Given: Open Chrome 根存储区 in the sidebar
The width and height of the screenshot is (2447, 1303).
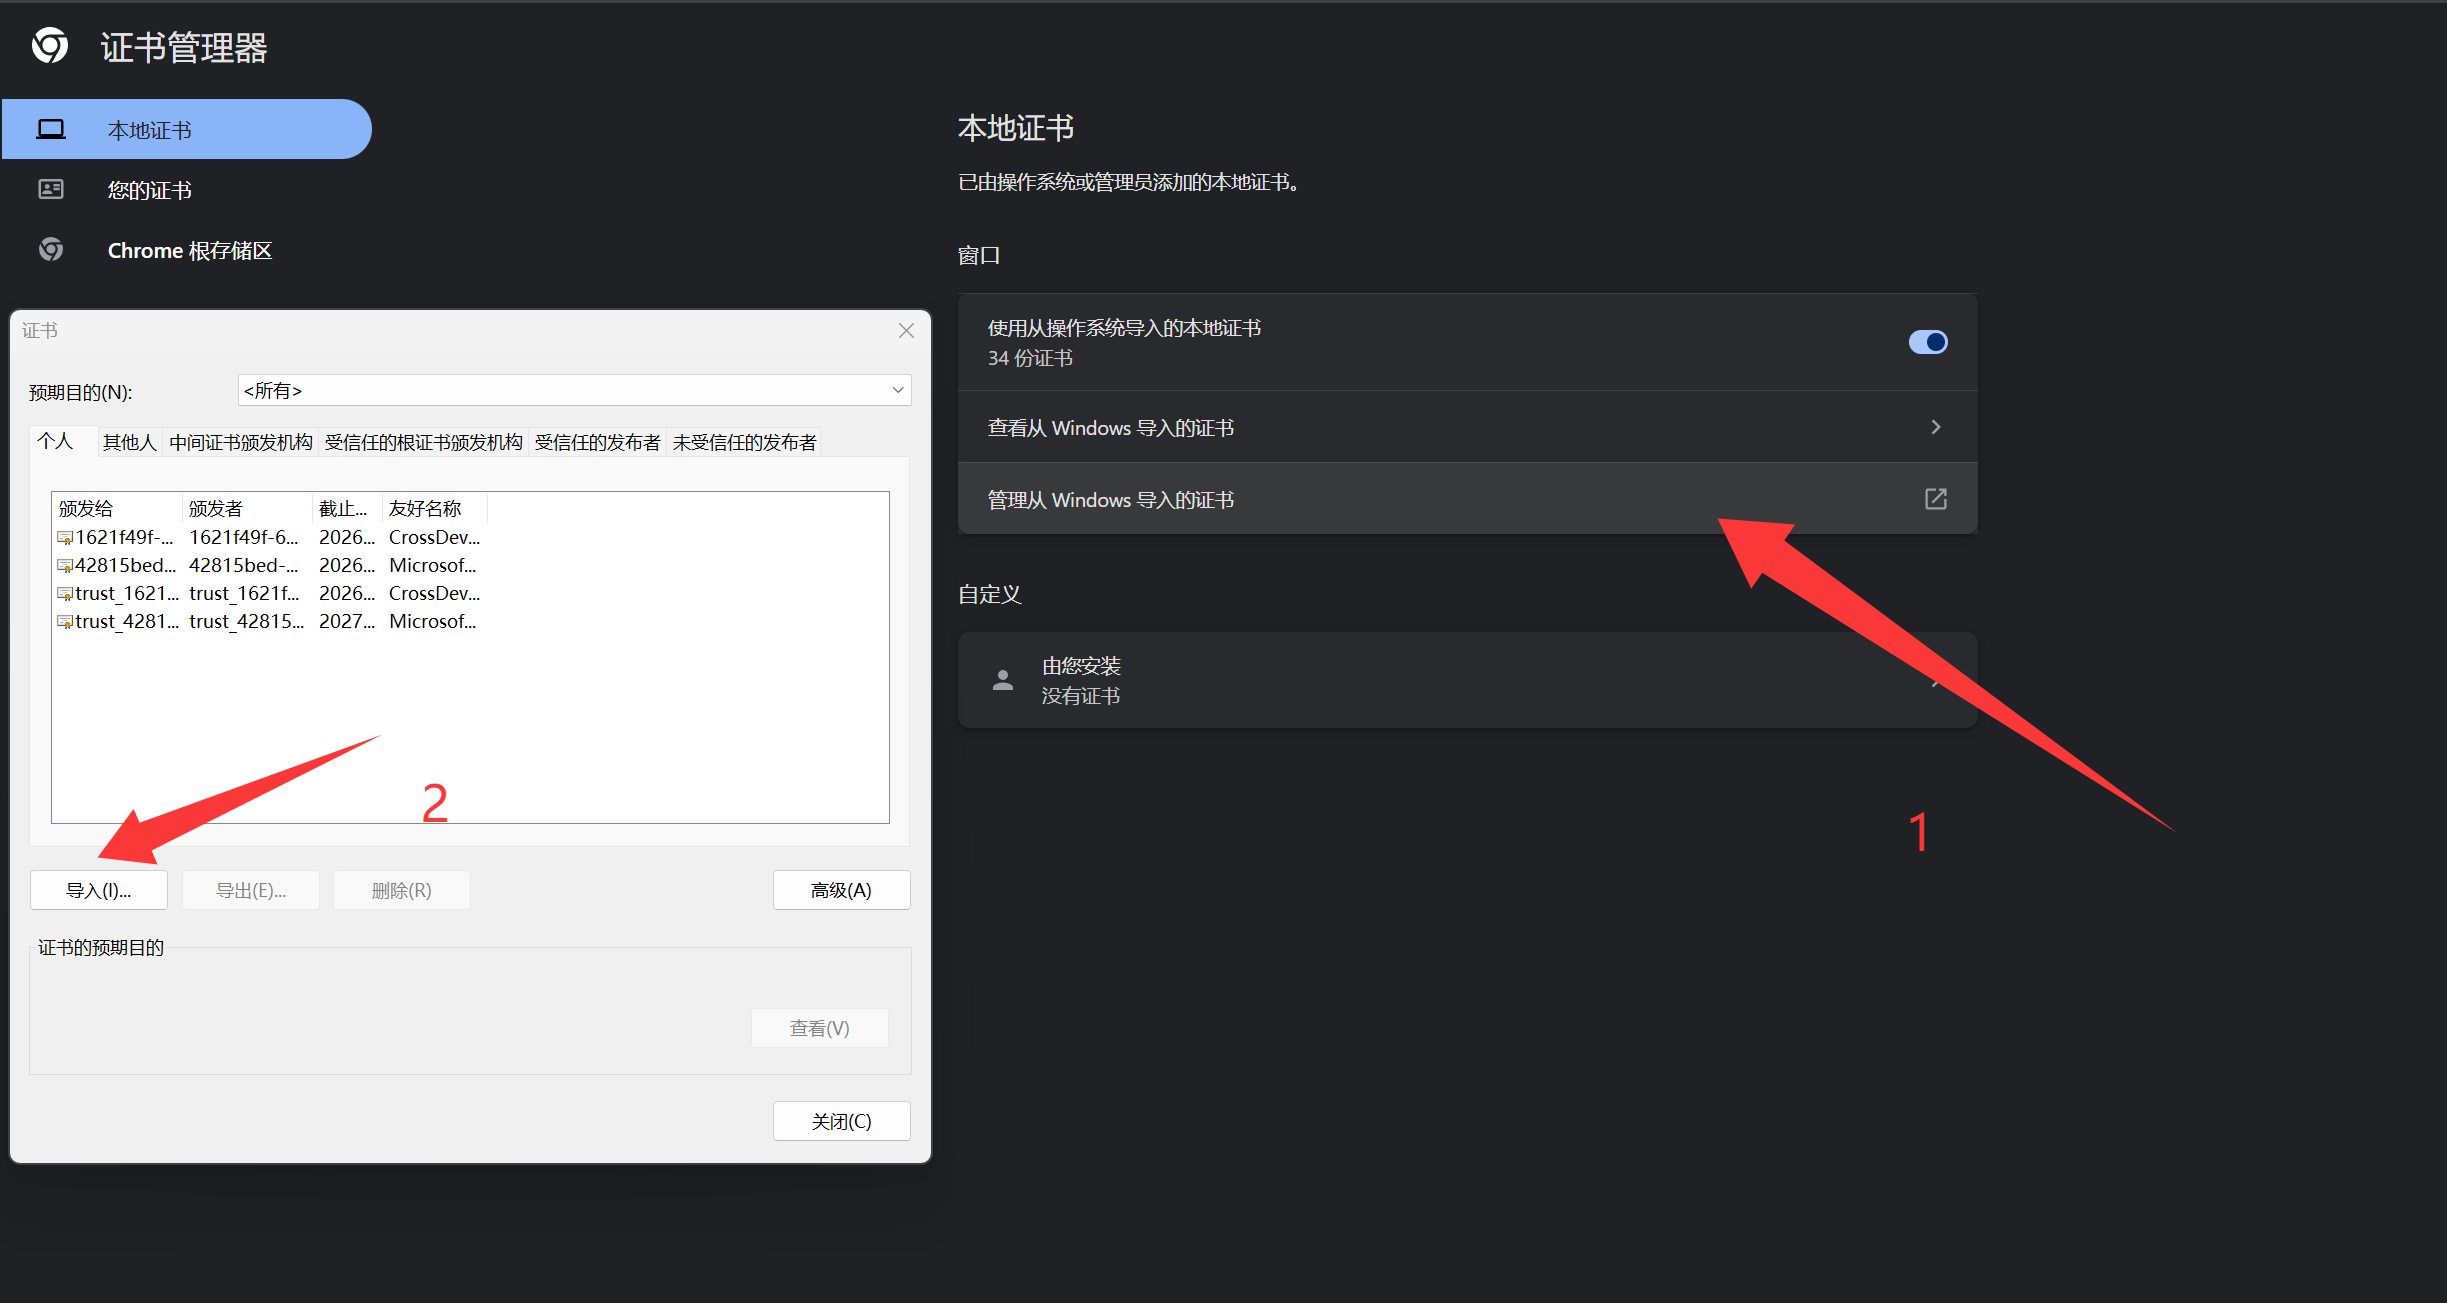Looking at the screenshot, I should tap(187, 250).
